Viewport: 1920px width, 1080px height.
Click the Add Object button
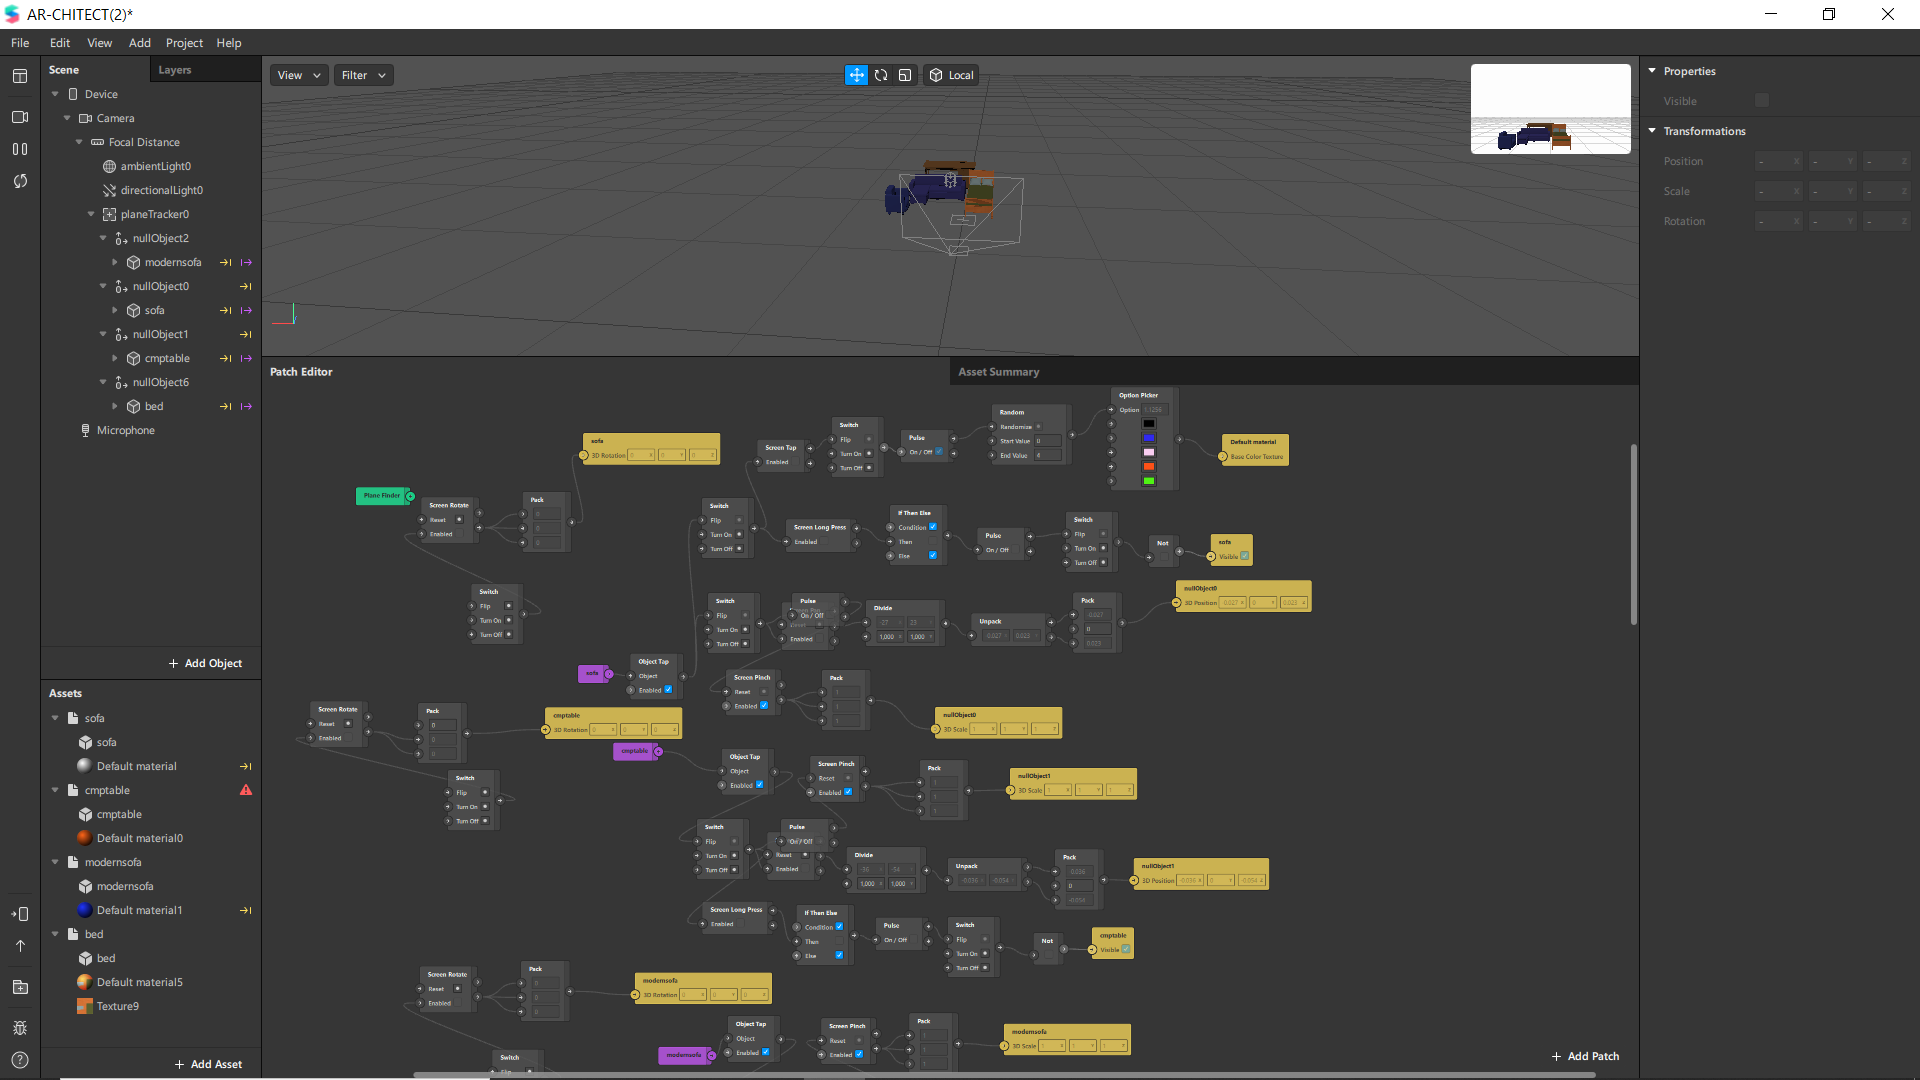[x=205, y=663]
